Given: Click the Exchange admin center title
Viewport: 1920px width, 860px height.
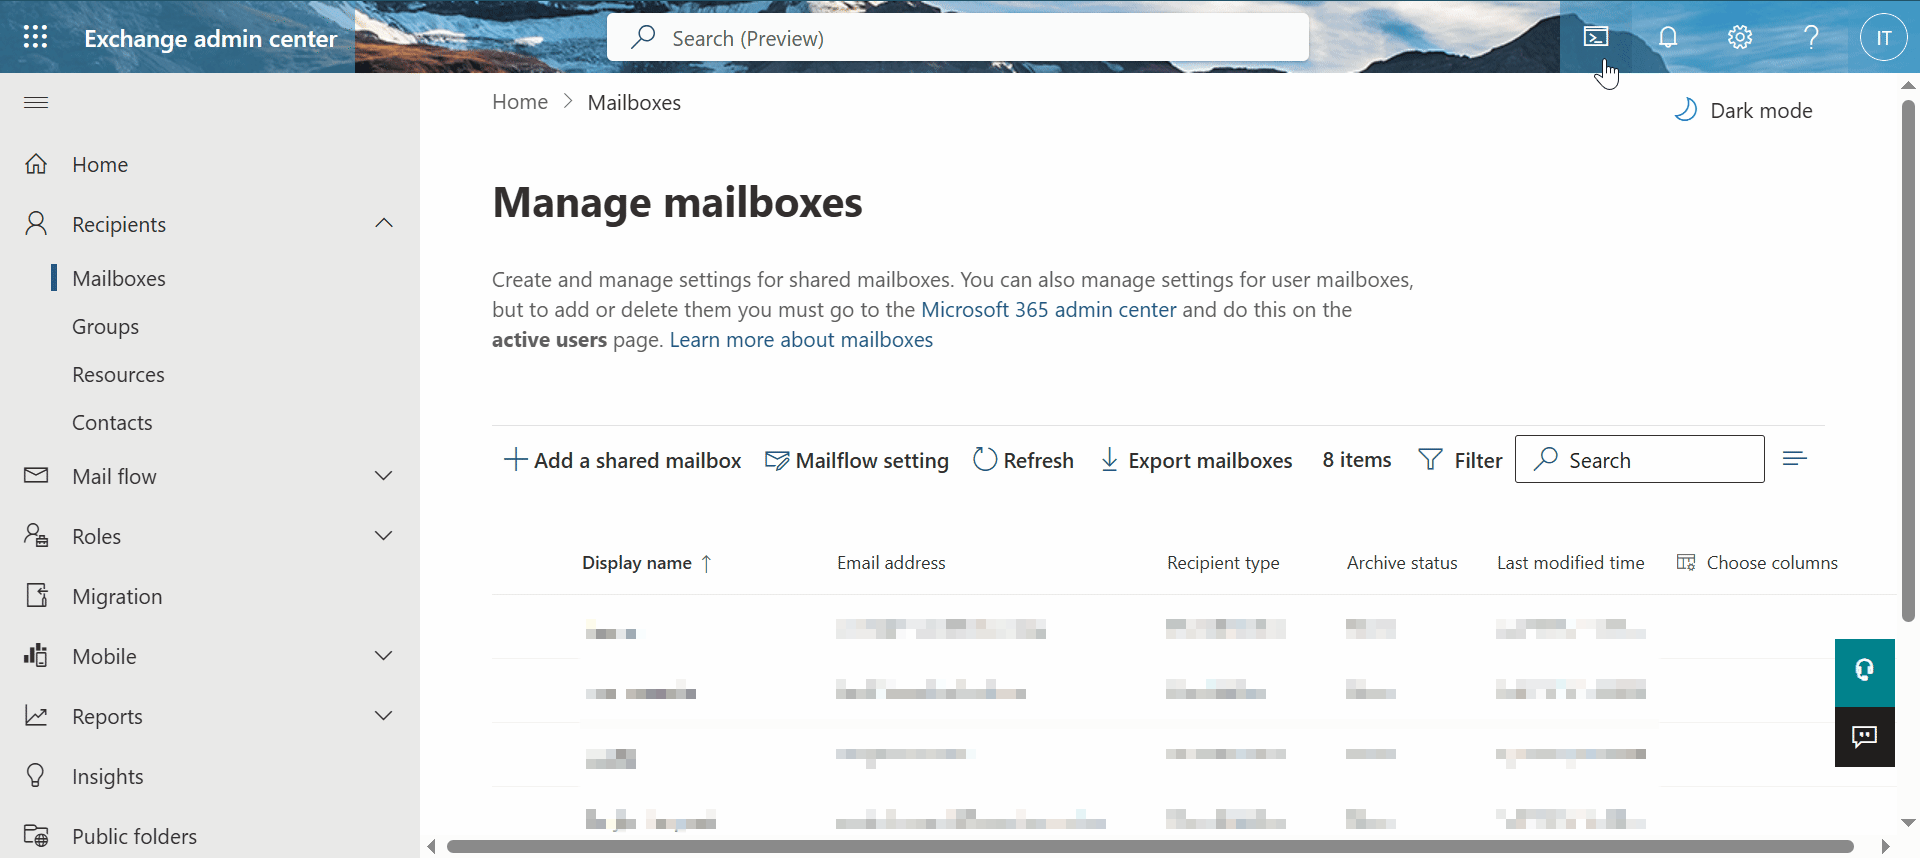Looking at the screenshot, I should tap(210, 38).
